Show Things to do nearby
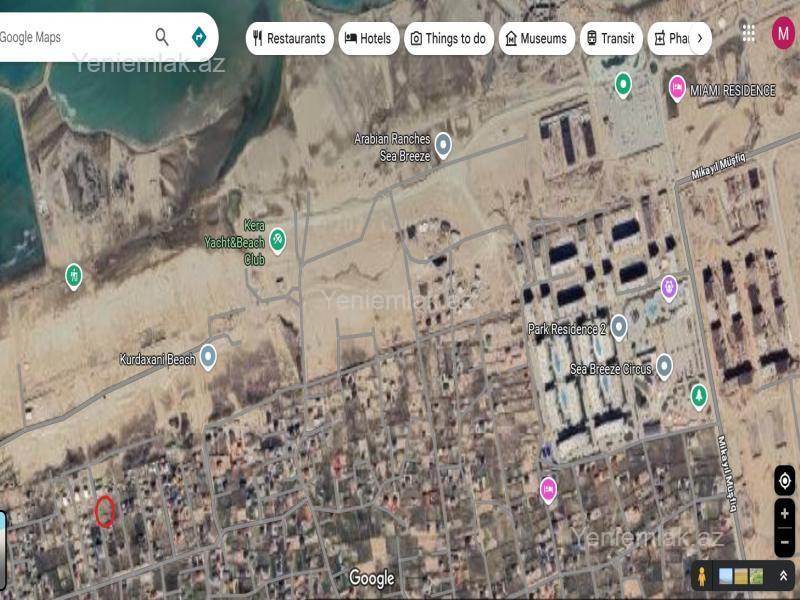This screenshot has height=600, width=800. pos(448,38)
